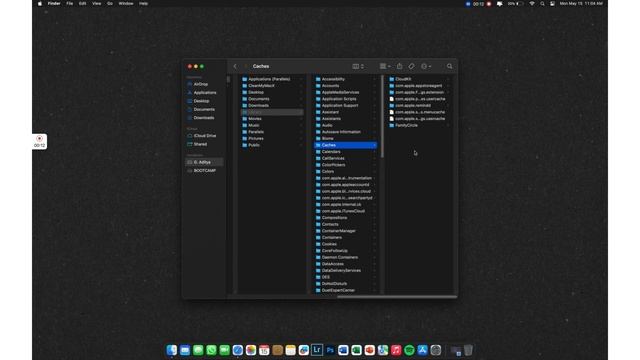Open the Window menu
This screenshot has width=640, height=360.
[x=126, y=3]
